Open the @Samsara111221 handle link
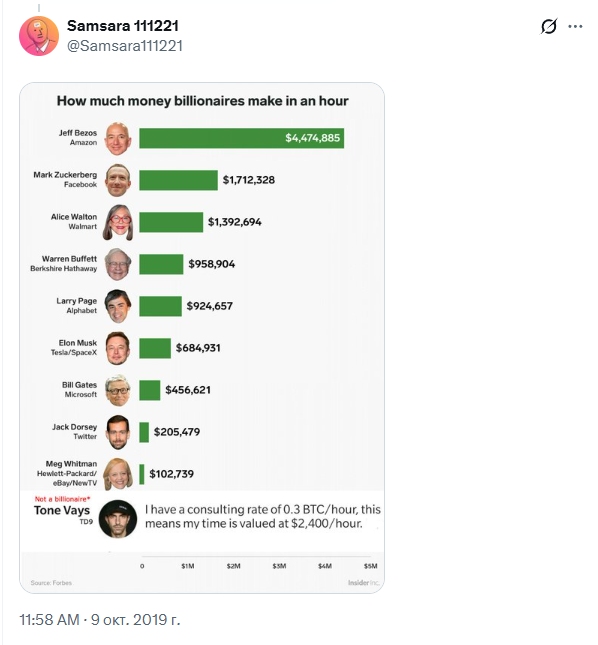598x645 pixels. (x=125, y=46)
